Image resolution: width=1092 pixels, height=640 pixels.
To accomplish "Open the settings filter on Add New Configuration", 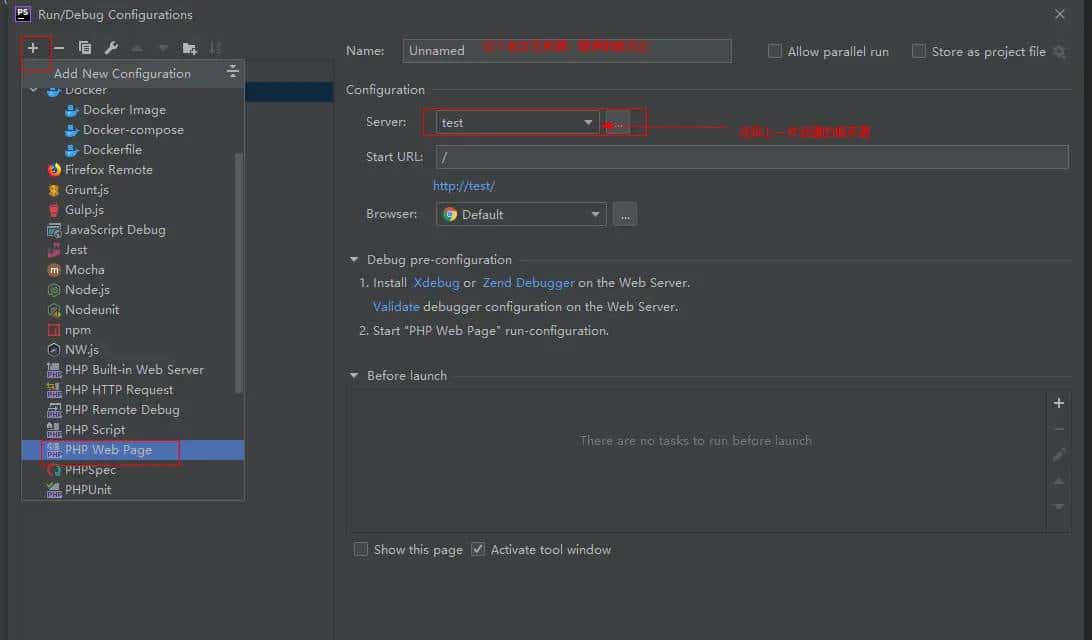I will coord(232,72).
